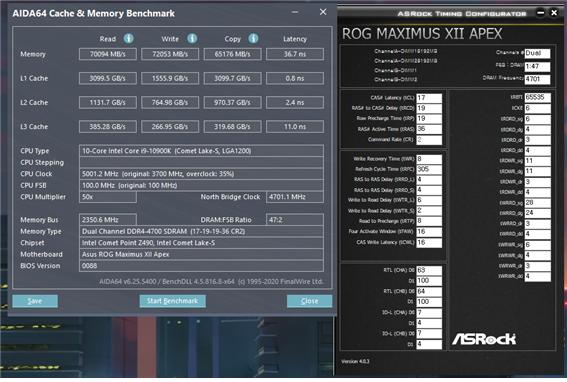Click the tRDWR_sg field showing 11
Screen dimensions: 567x382
point(538,161)
